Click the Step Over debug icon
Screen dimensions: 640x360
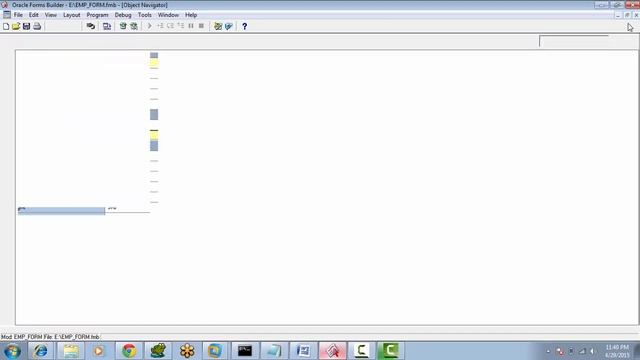(x=170, y=26)
